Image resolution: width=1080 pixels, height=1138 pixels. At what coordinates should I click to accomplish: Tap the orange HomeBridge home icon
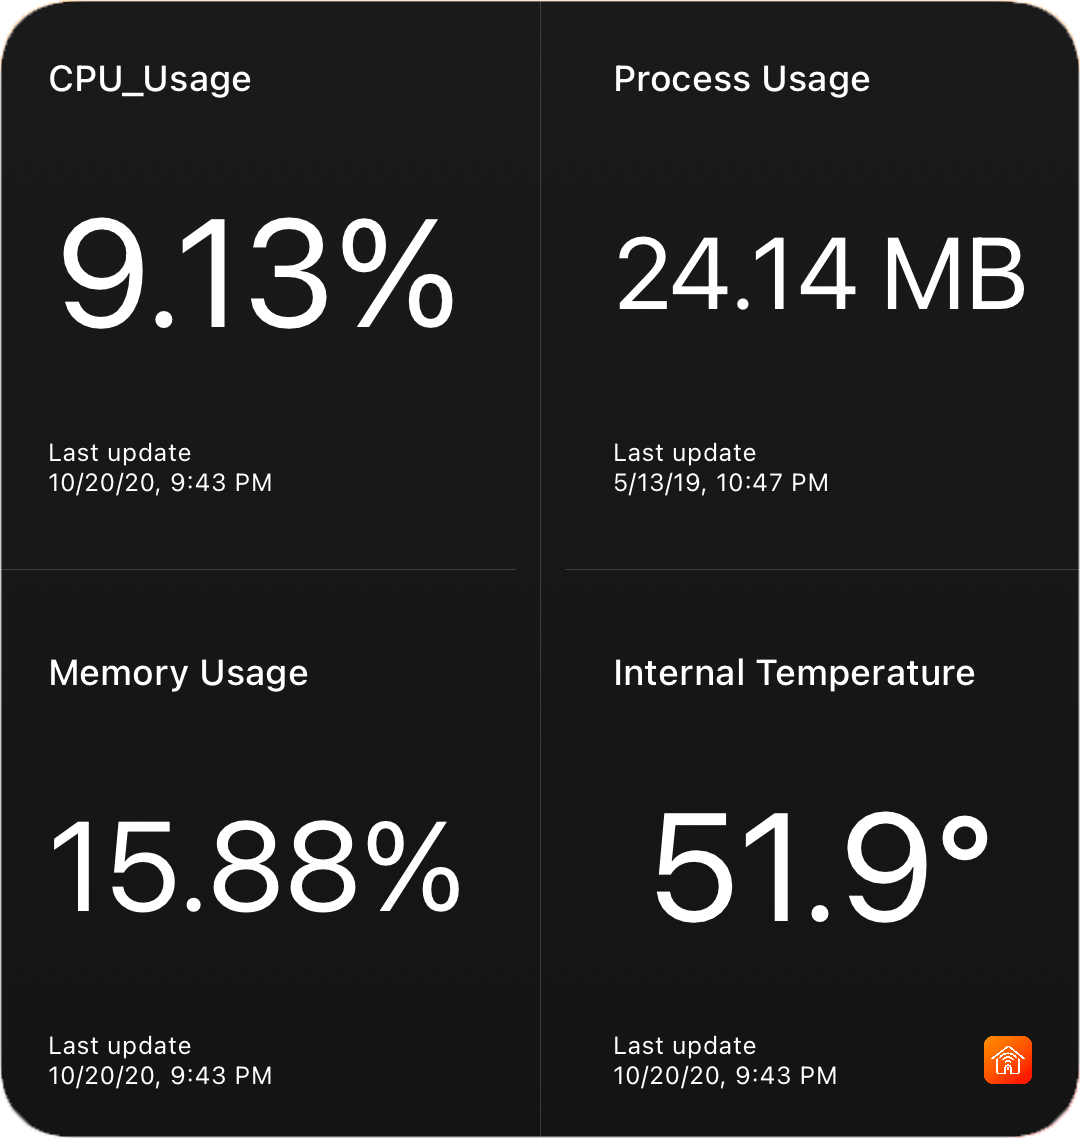1008,1061
